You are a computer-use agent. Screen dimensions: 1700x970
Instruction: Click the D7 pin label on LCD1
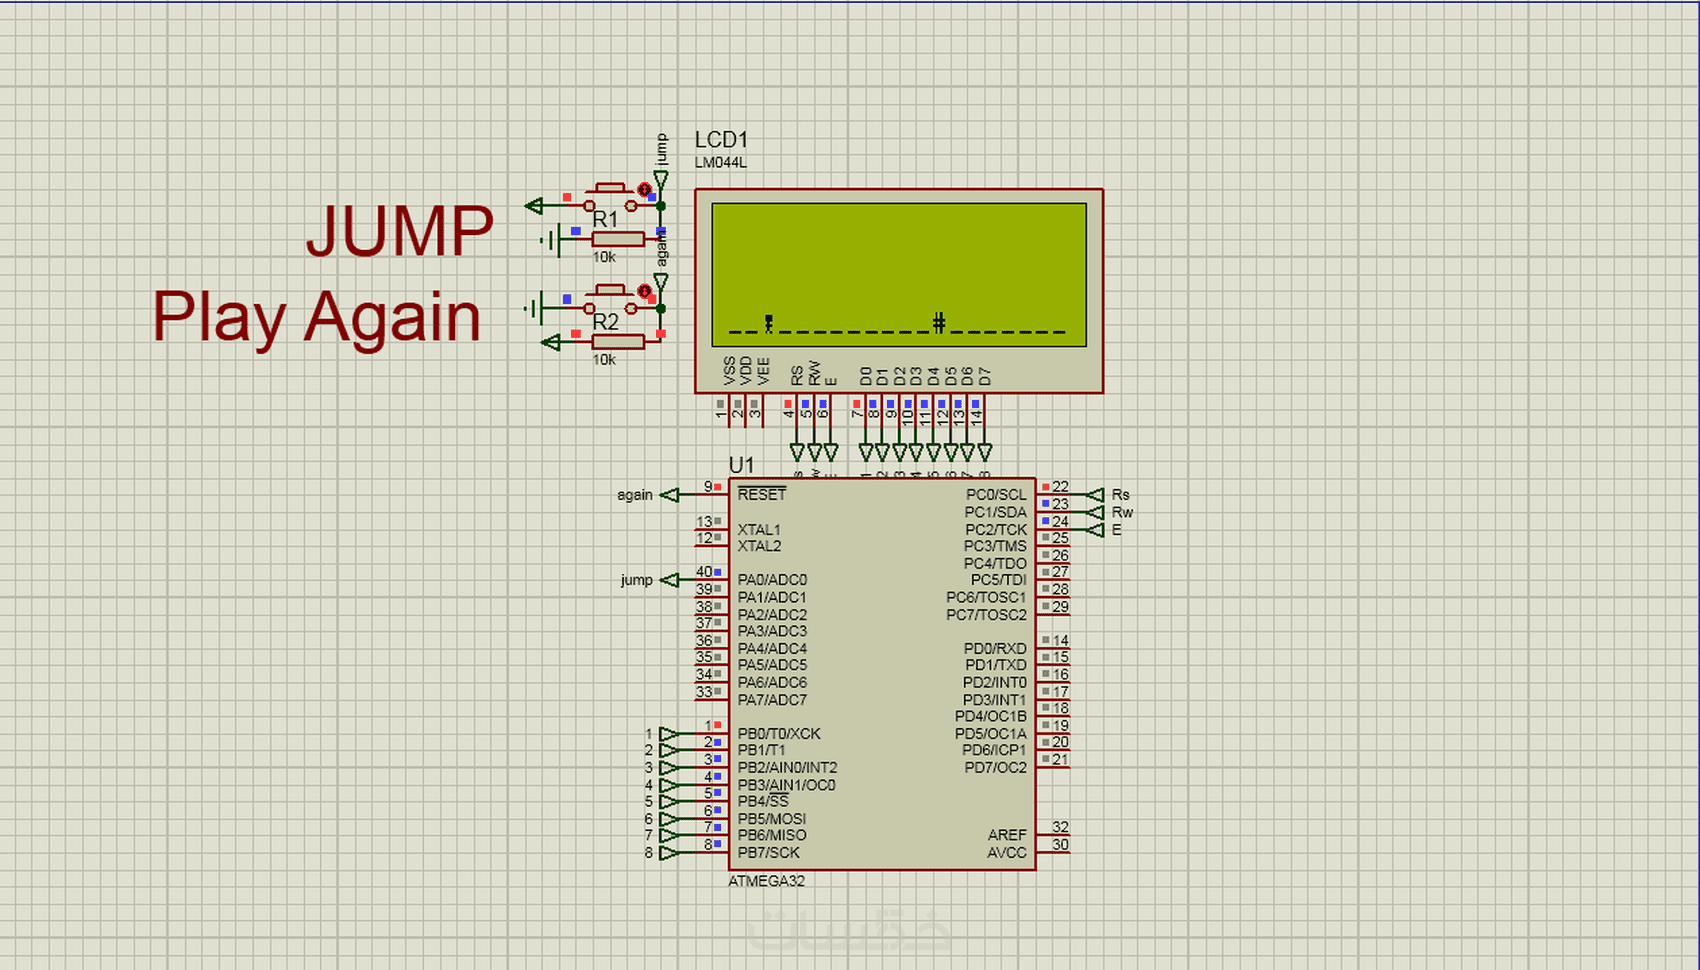(x=985, y=376)
